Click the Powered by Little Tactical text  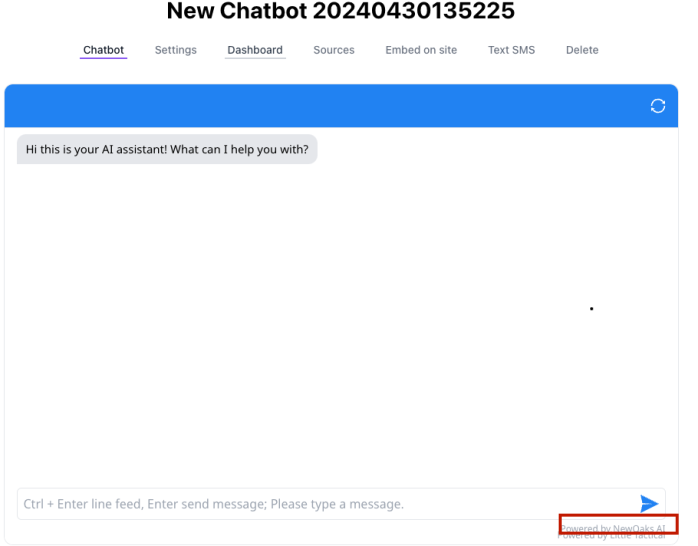(x=611, y=536)
